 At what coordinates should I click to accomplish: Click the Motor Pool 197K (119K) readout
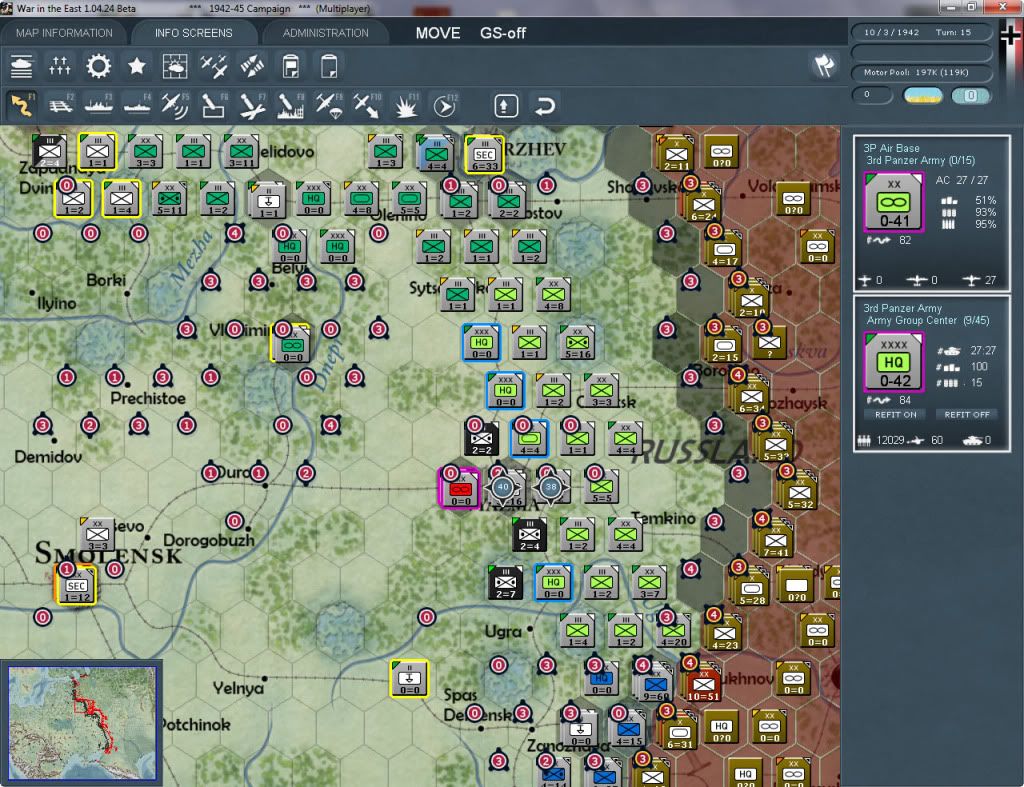(x=921, y=72)
